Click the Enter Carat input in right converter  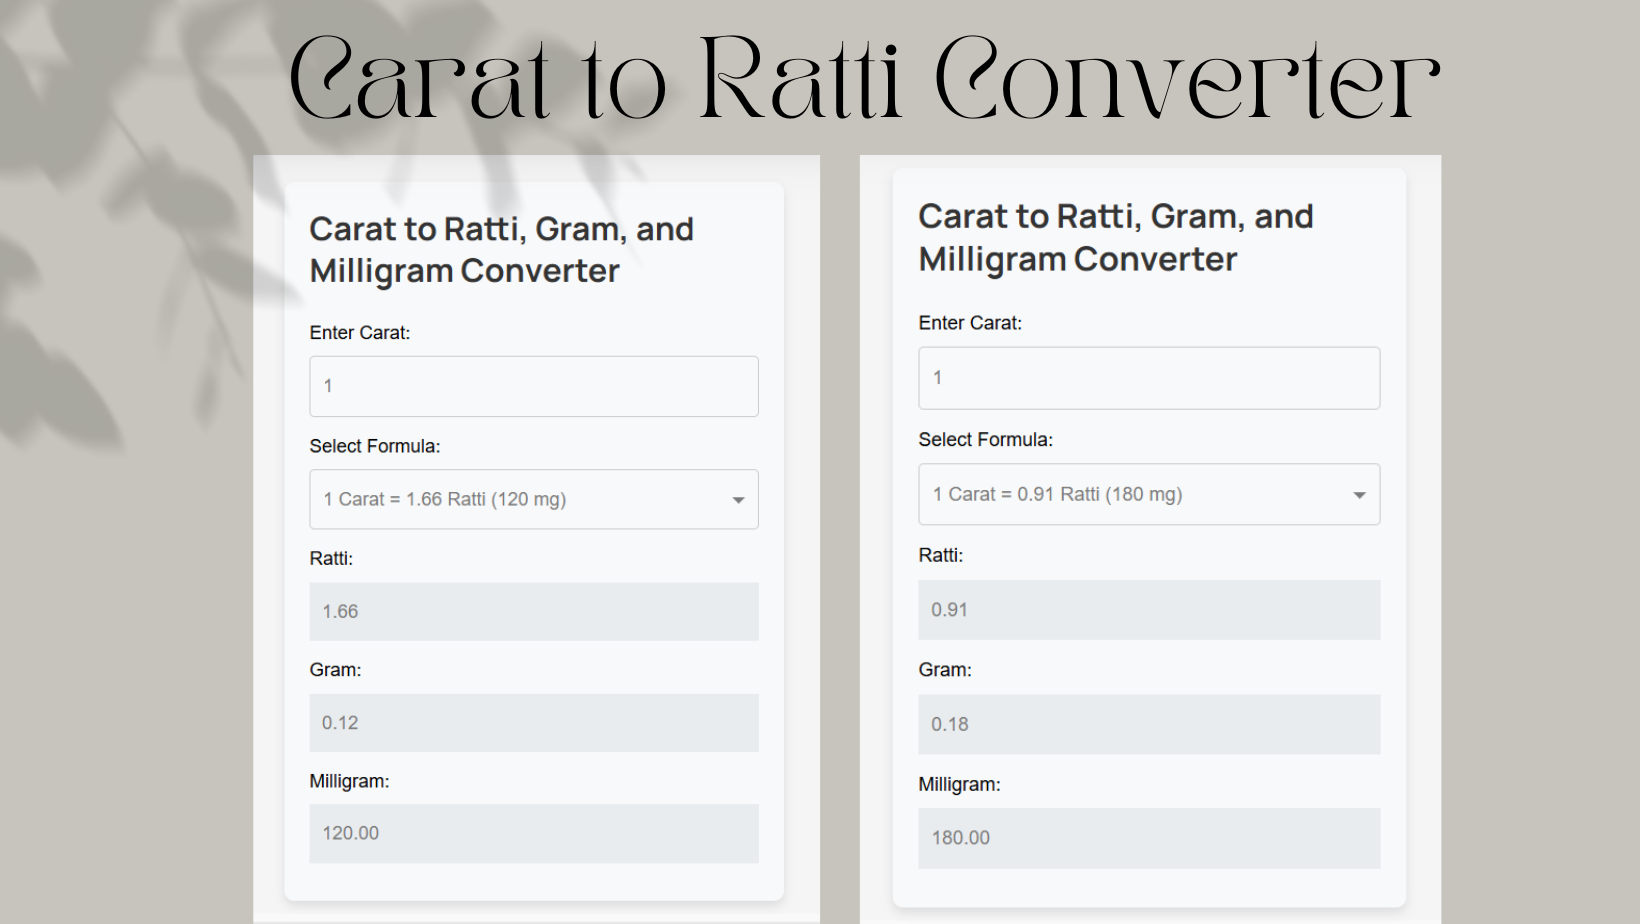pyautogui.click(x=1149, y=378)
